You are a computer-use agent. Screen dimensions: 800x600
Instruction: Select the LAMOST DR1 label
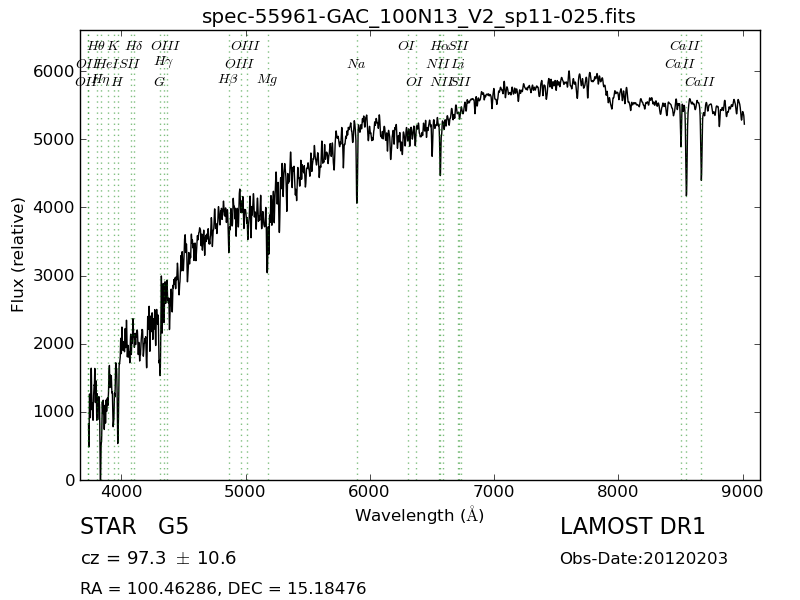click(632, 526)
